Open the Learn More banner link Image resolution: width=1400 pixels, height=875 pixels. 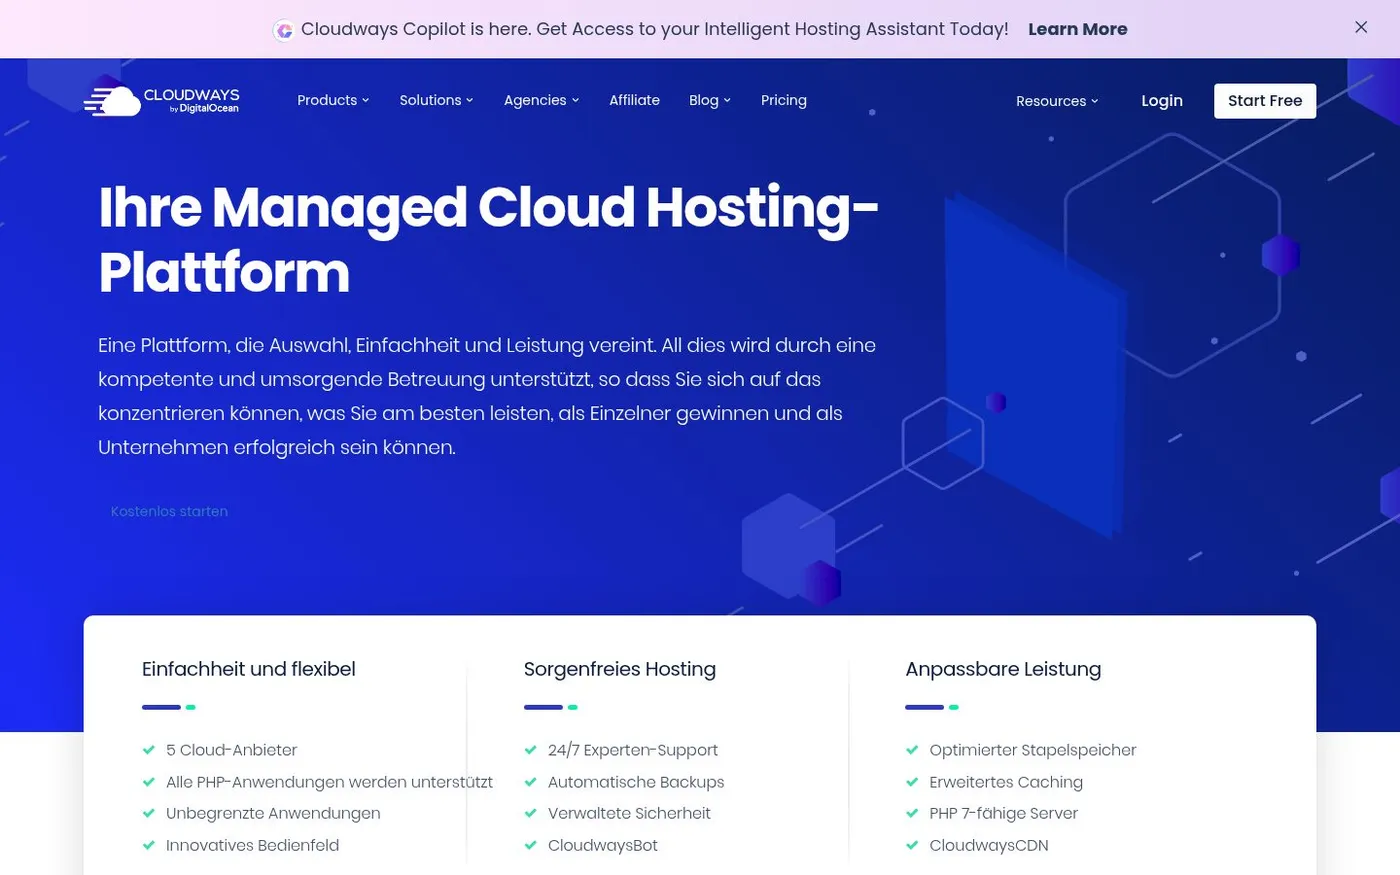tap(1077, 29)
